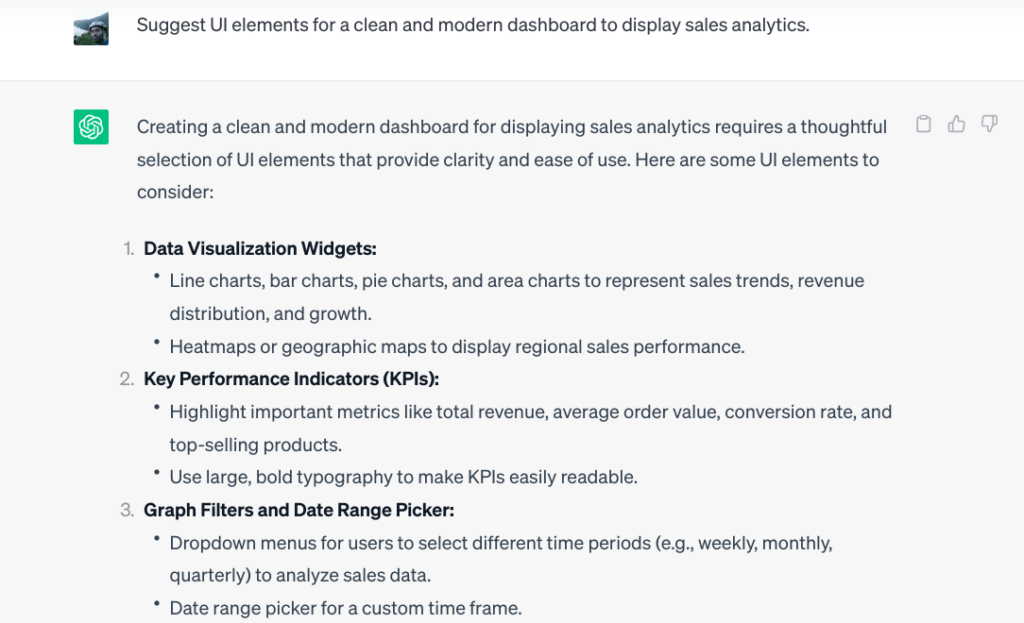The width and height of the screenshot is (1024, 623).
Task: Click the intro paragraph starting 'Creating a clean'
Action: [x=511, y=127]
